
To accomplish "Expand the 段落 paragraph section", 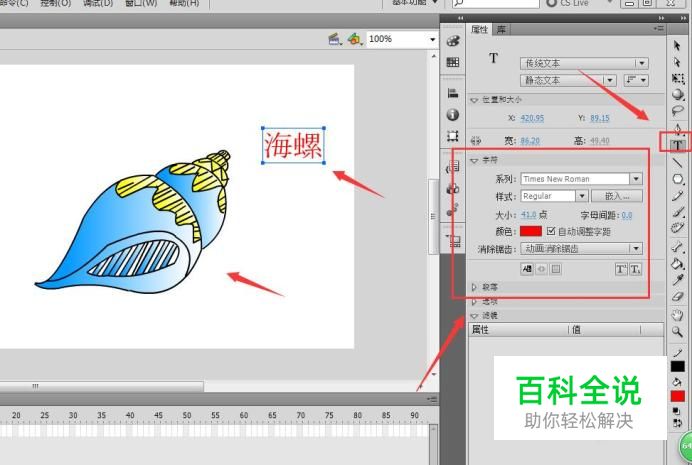I will tap(474, 287).
